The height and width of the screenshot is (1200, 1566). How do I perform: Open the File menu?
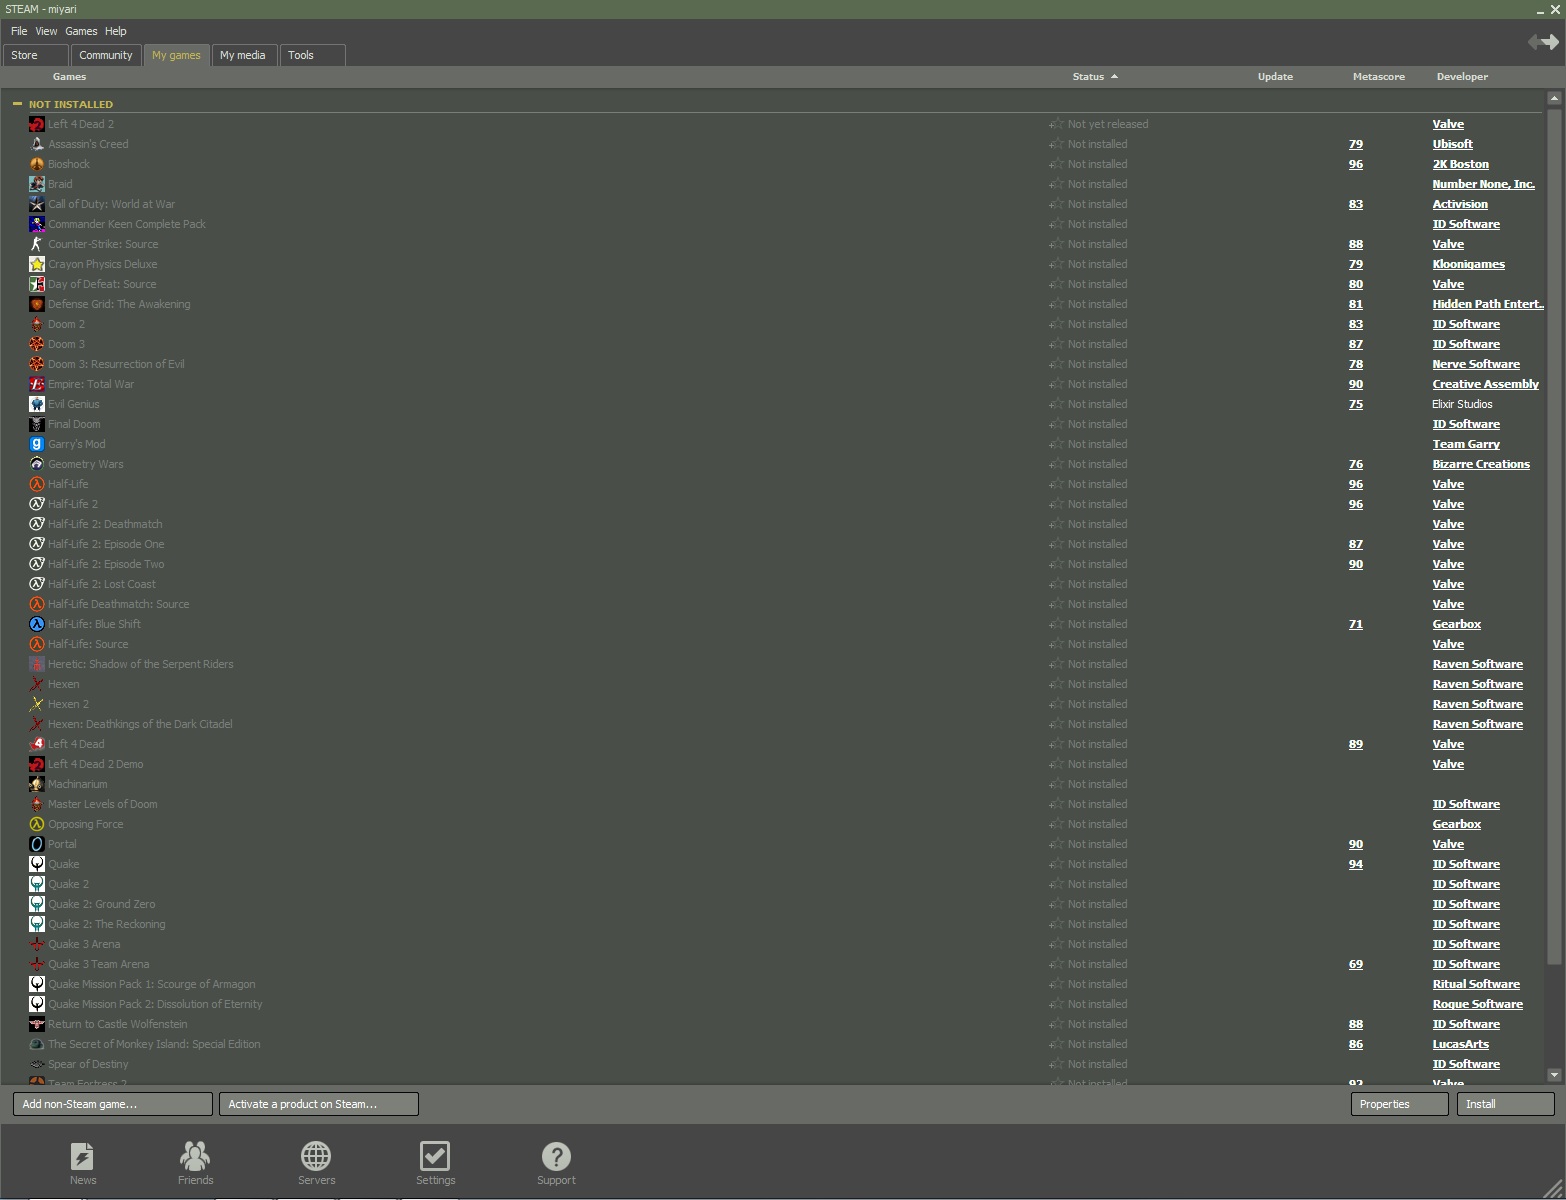pos(19,31)
